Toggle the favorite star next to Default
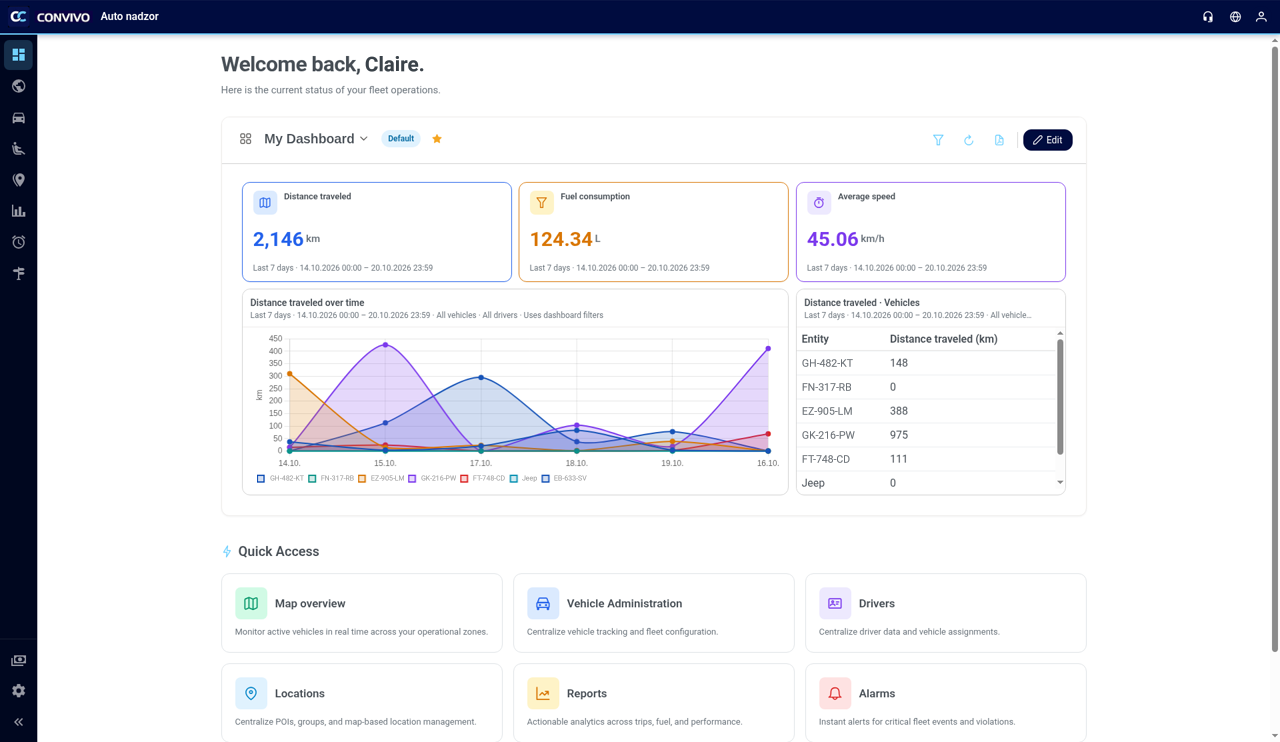 [437, 139]
